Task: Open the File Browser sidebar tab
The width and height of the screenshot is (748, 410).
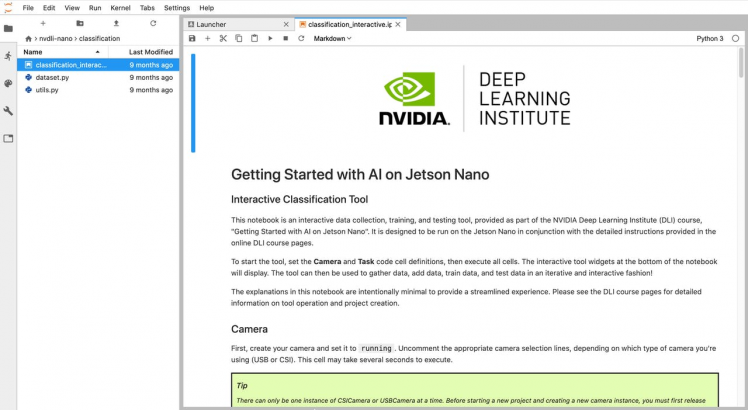Action: point(8,29)
